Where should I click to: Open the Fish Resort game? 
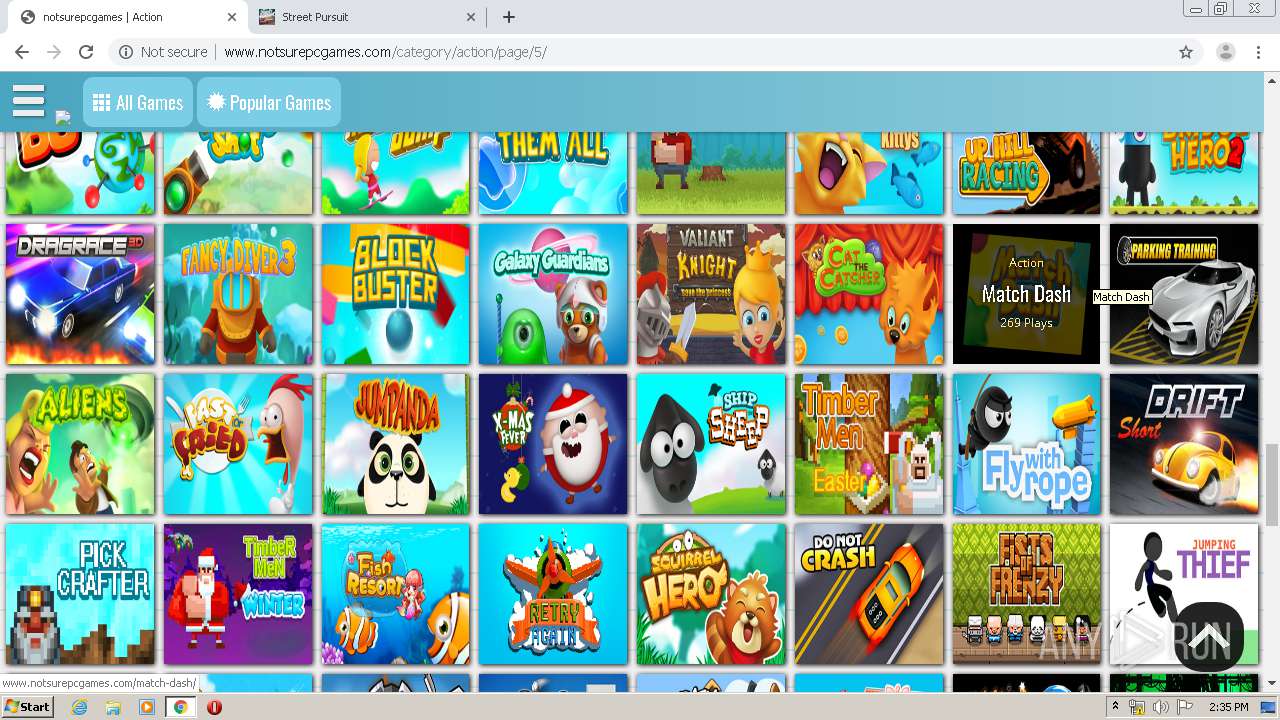[x=396, y=594]
